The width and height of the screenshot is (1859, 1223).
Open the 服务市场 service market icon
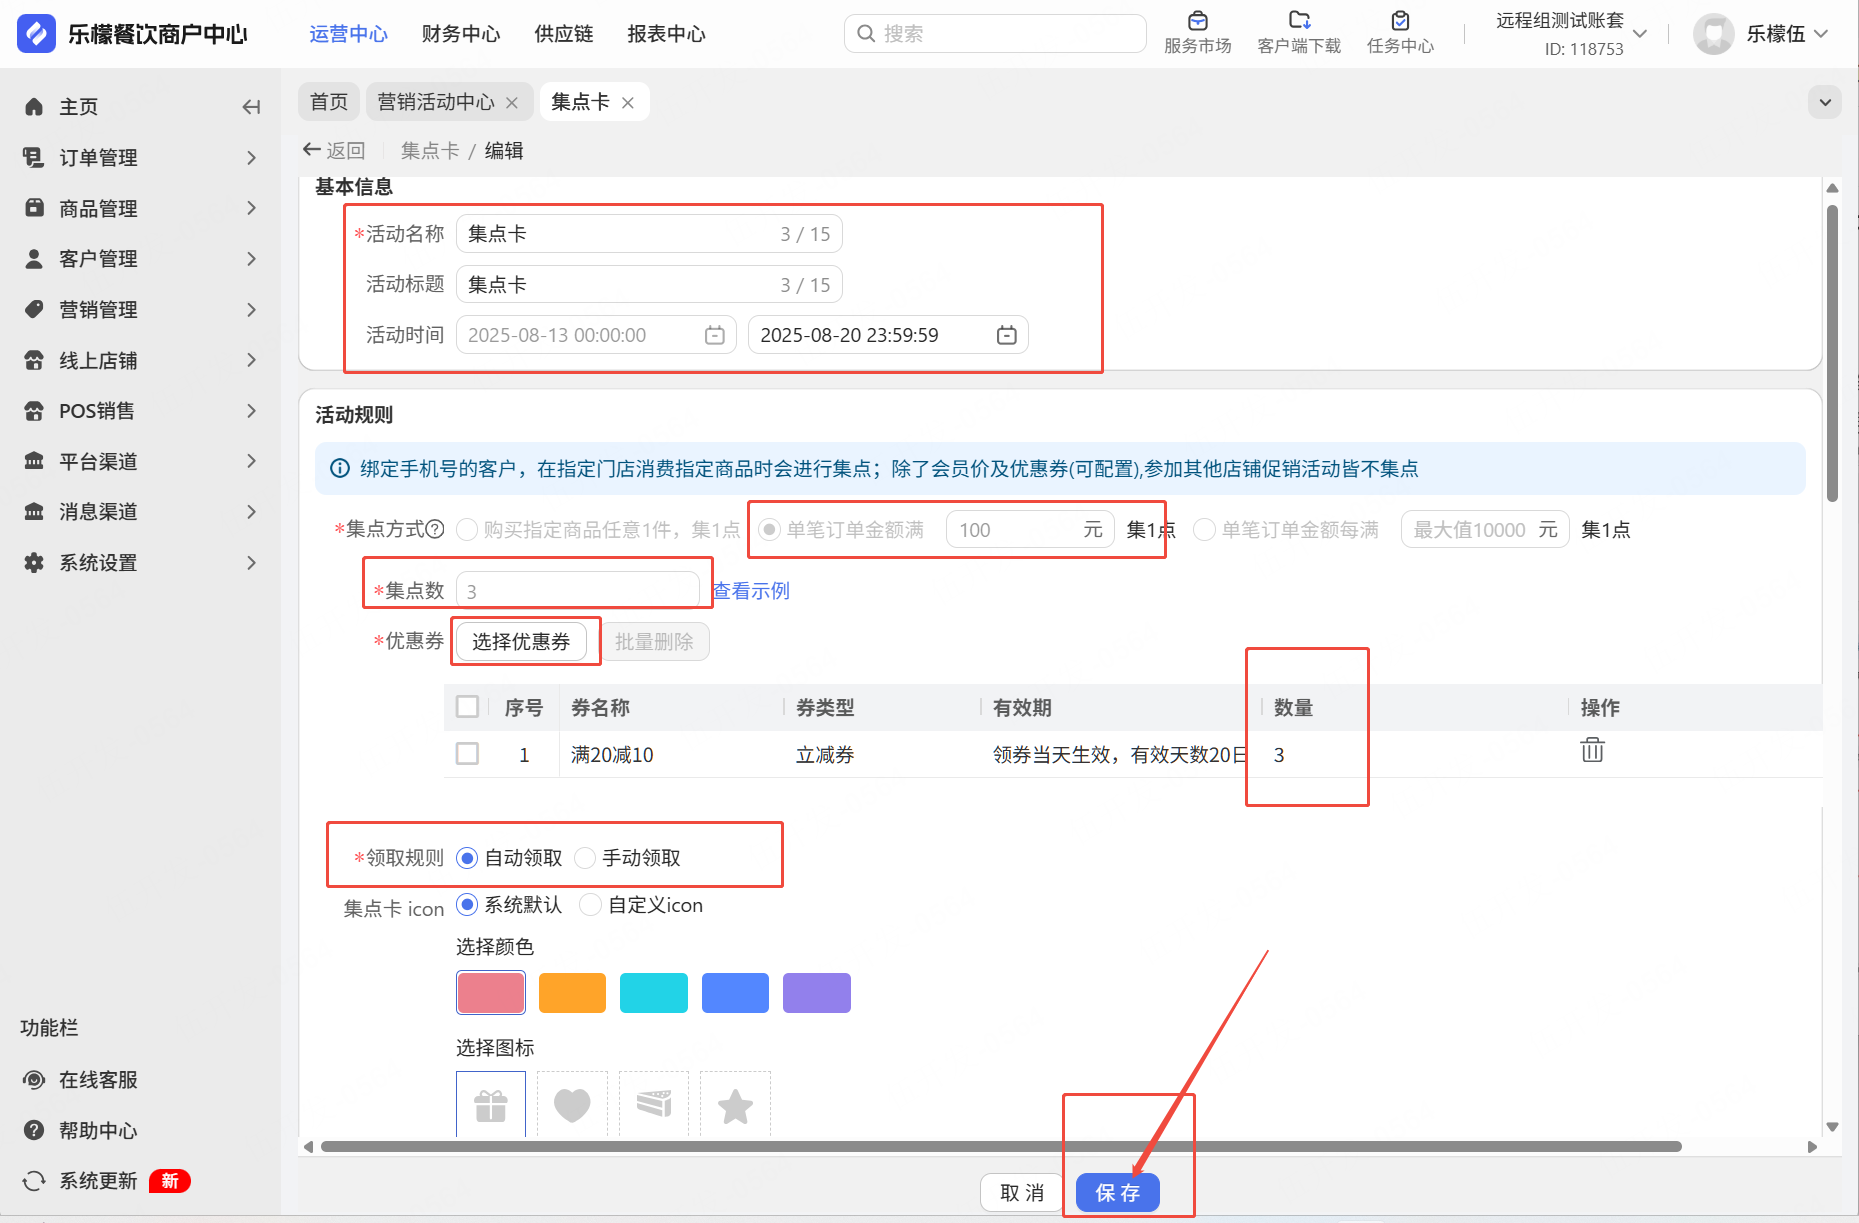(1197, 20)
